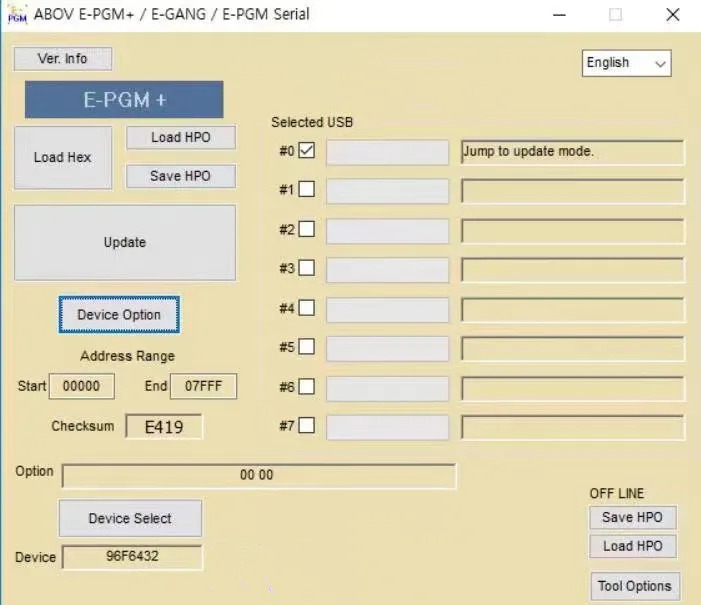Click the status box for USB #1
The height and width of the screenshot is (605, 701).
click(x=572, y=191)
